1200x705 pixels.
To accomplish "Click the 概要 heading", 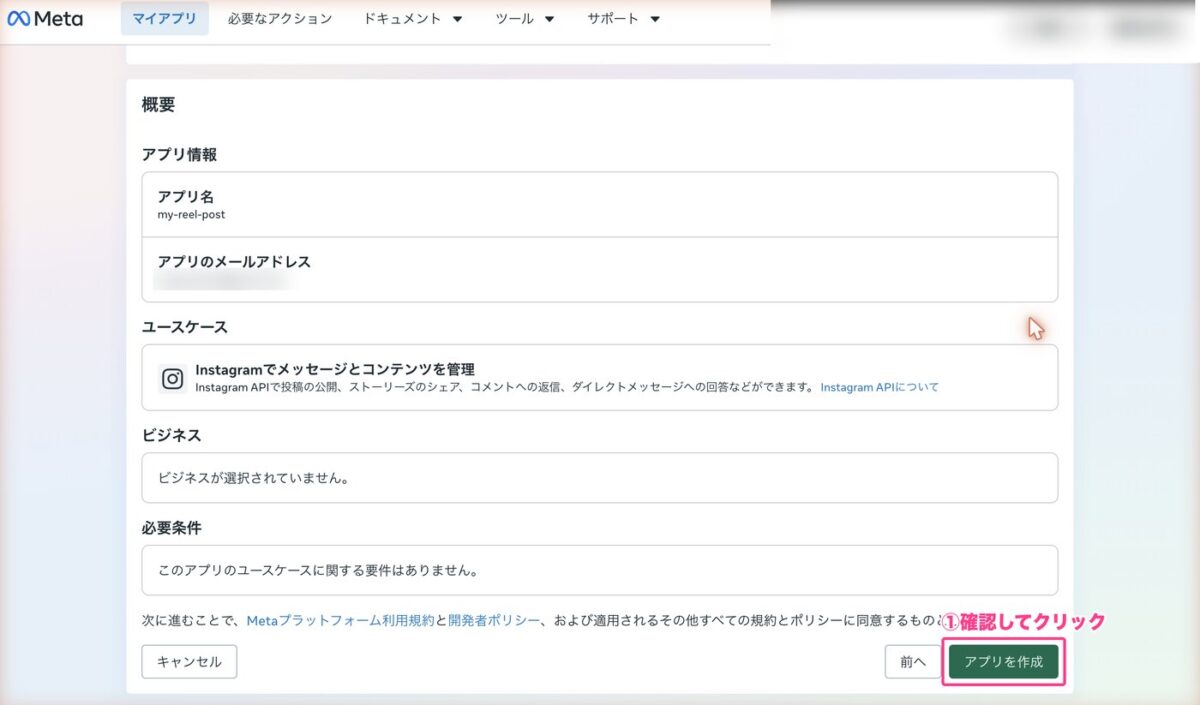I will [158, 104].
